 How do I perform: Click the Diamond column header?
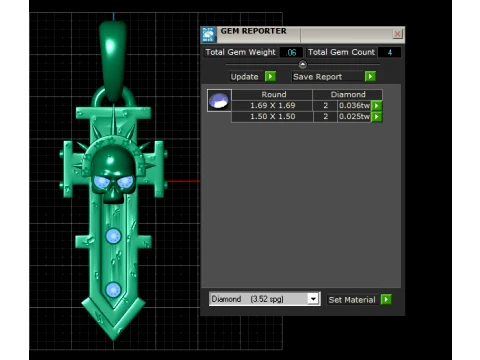348,95
